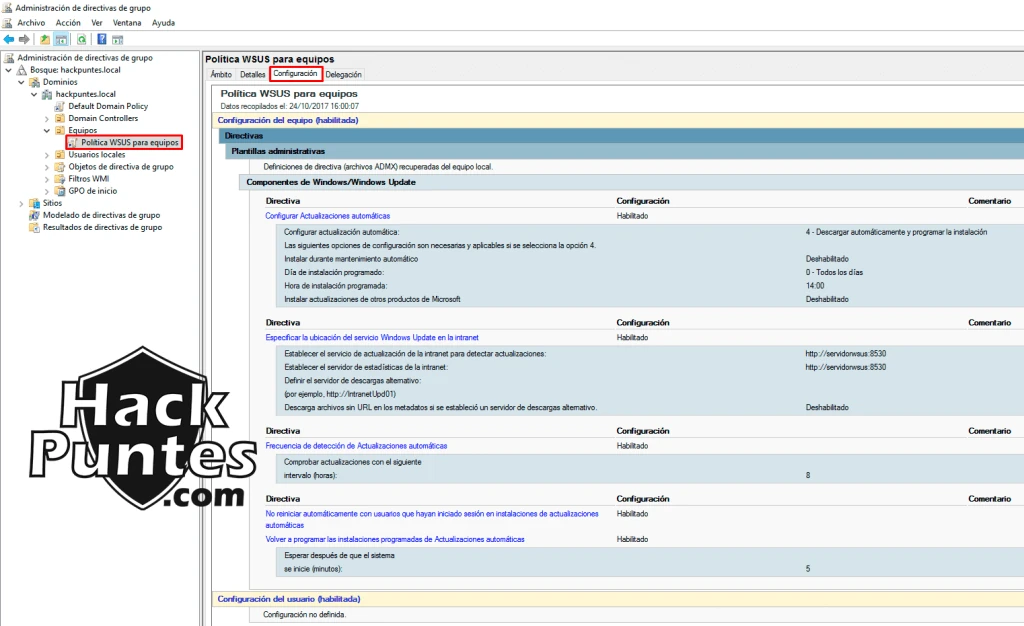This screenshot has width=1024, height=626.
Task: Open the Ventana menu
Action: (x=127, y=23)
